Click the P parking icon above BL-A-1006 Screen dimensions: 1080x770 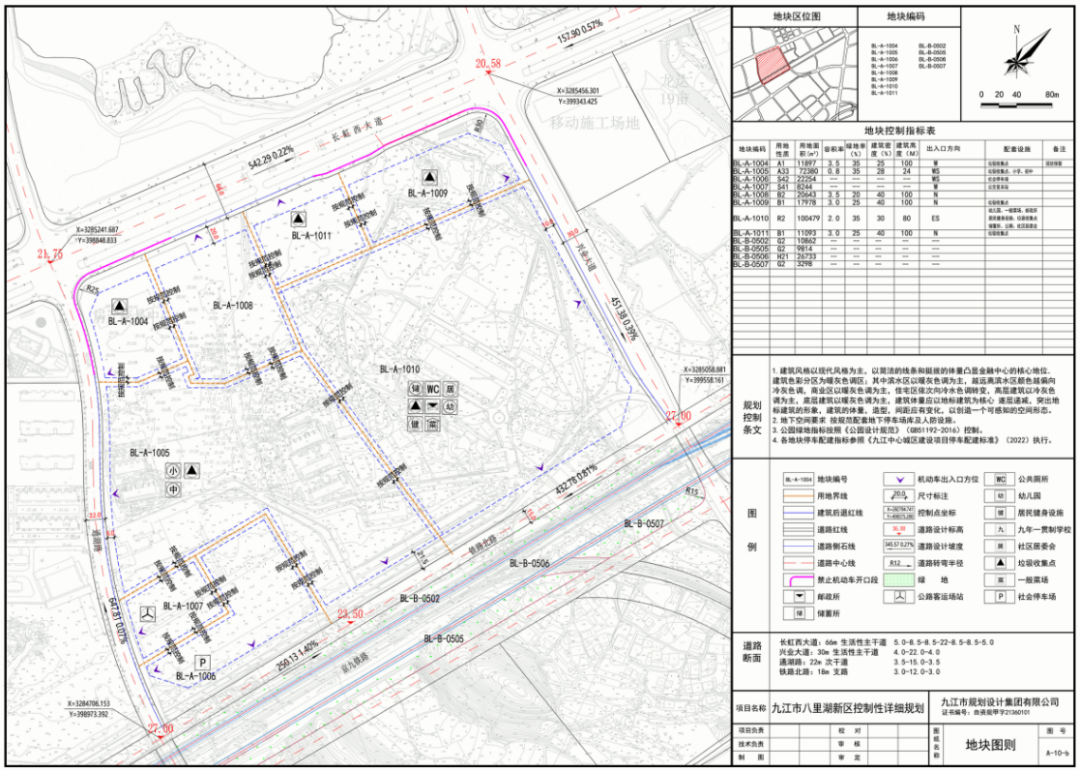coord(202,663)
